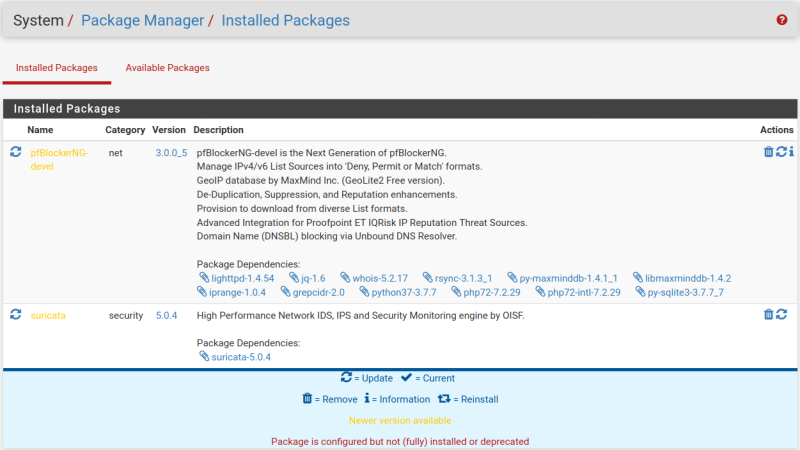The width and height of the screenshot is (800, 450).
Task: Open the python37-3.7.7 dependency link
Action: click(404, 292)
